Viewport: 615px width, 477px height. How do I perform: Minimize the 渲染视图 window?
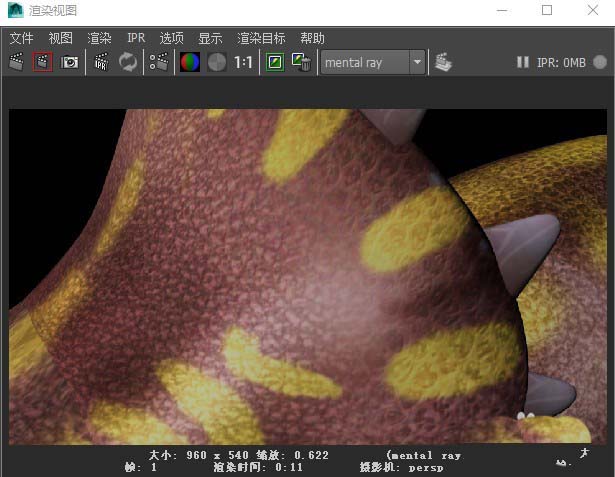(x=502, y=11)
